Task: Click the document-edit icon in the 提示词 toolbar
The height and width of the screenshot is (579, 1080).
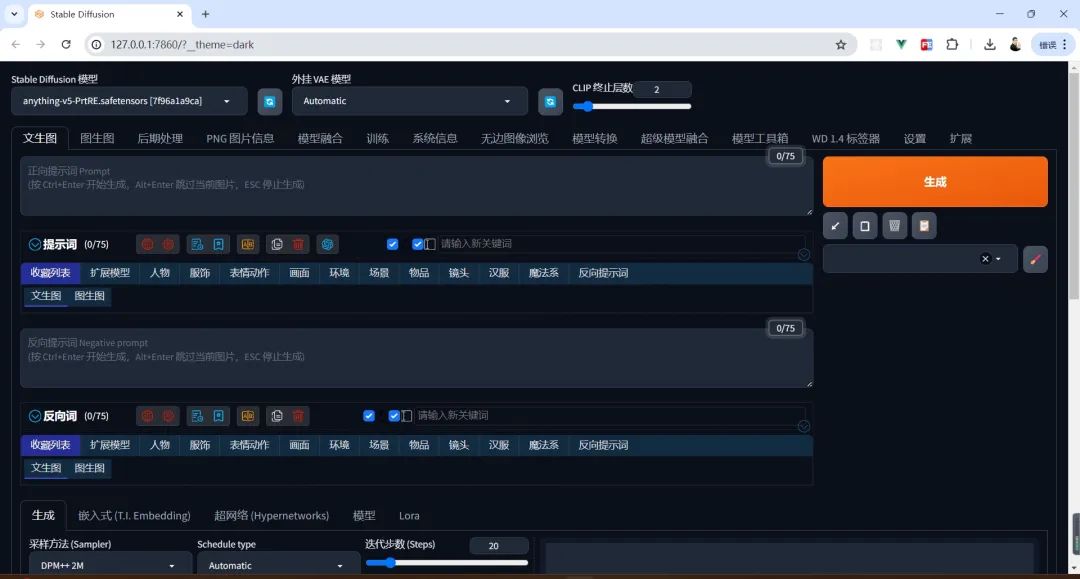Action: coord(197,244)
